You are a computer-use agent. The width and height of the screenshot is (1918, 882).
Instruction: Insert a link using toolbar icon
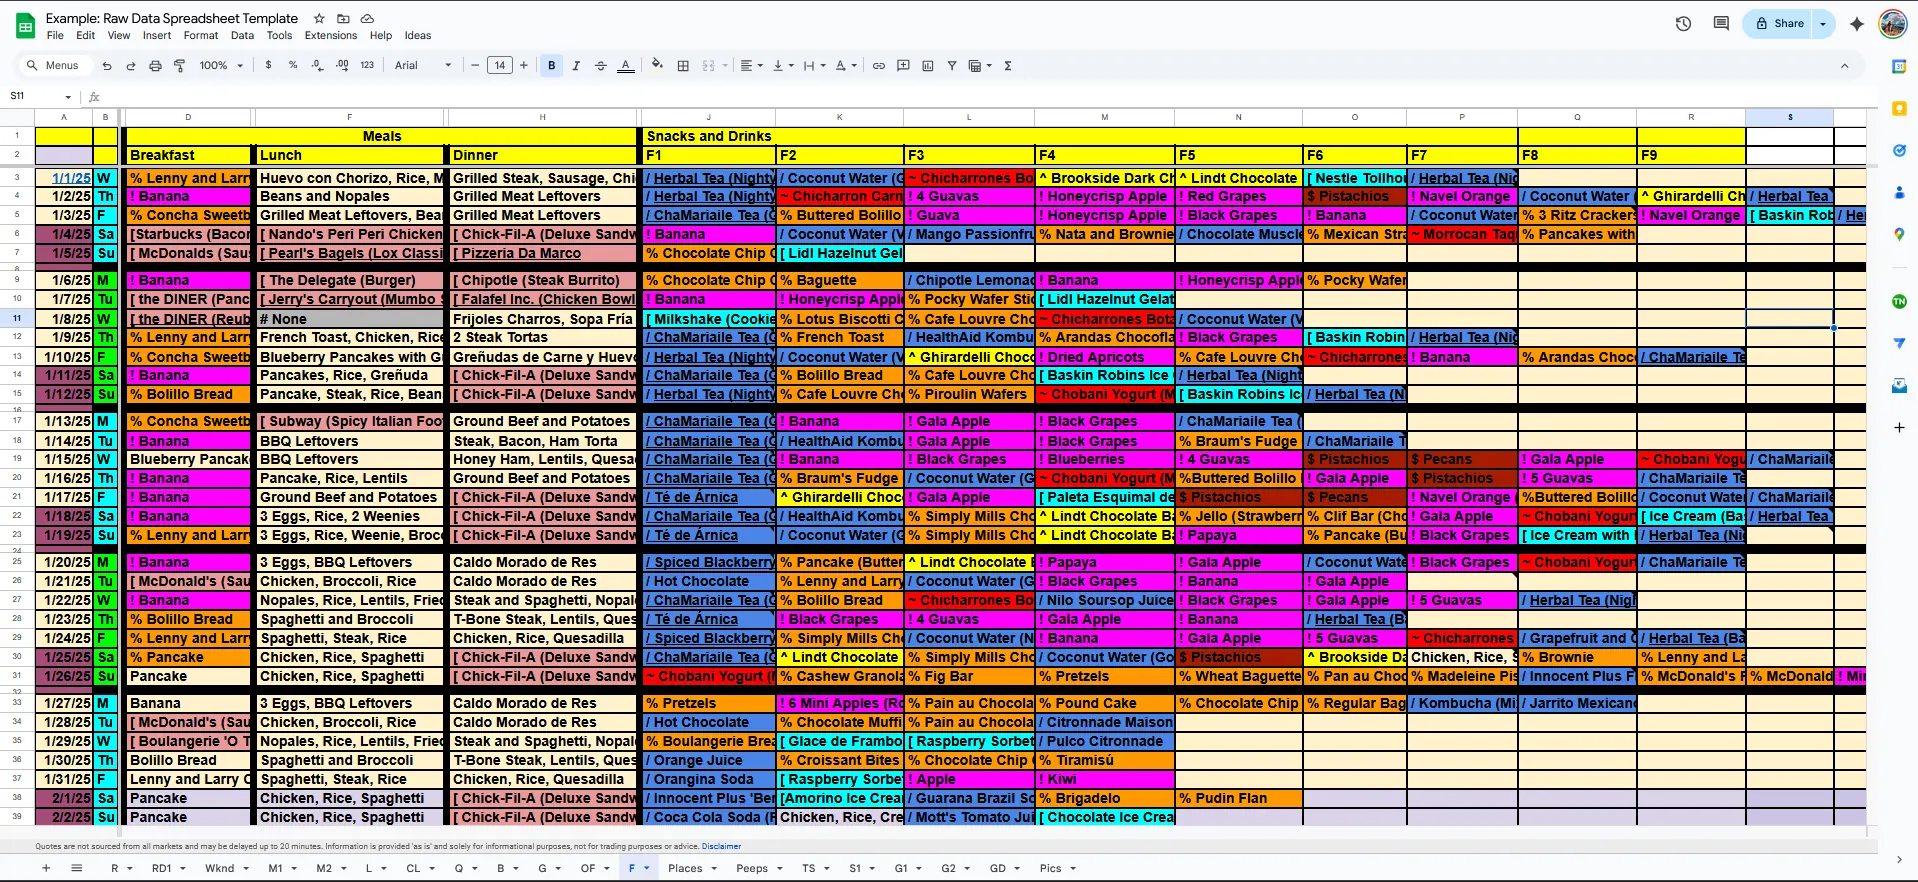[878, 66]
